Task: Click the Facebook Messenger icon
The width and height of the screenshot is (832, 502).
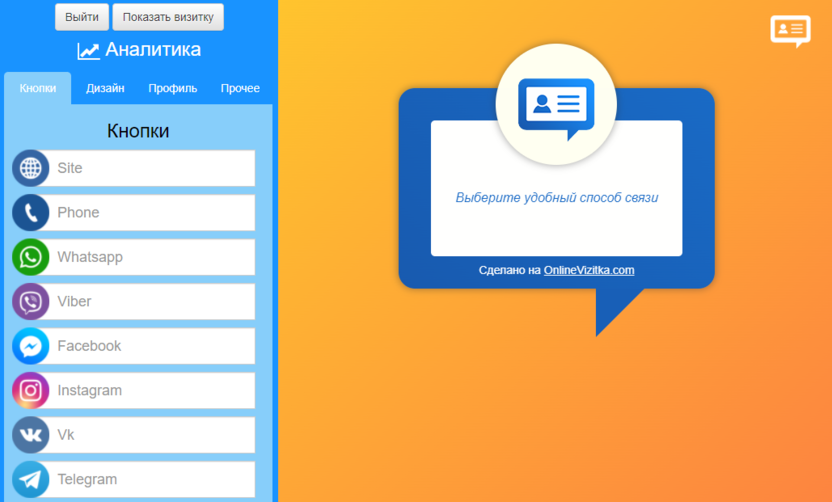Action: coord(31,346)
